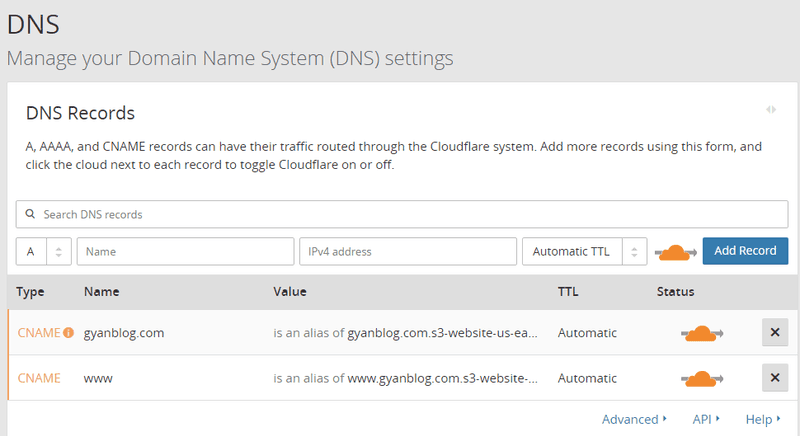Click CNAME type of www record
The height and width of the screenshot is (436, 800).
click(39, 378)
